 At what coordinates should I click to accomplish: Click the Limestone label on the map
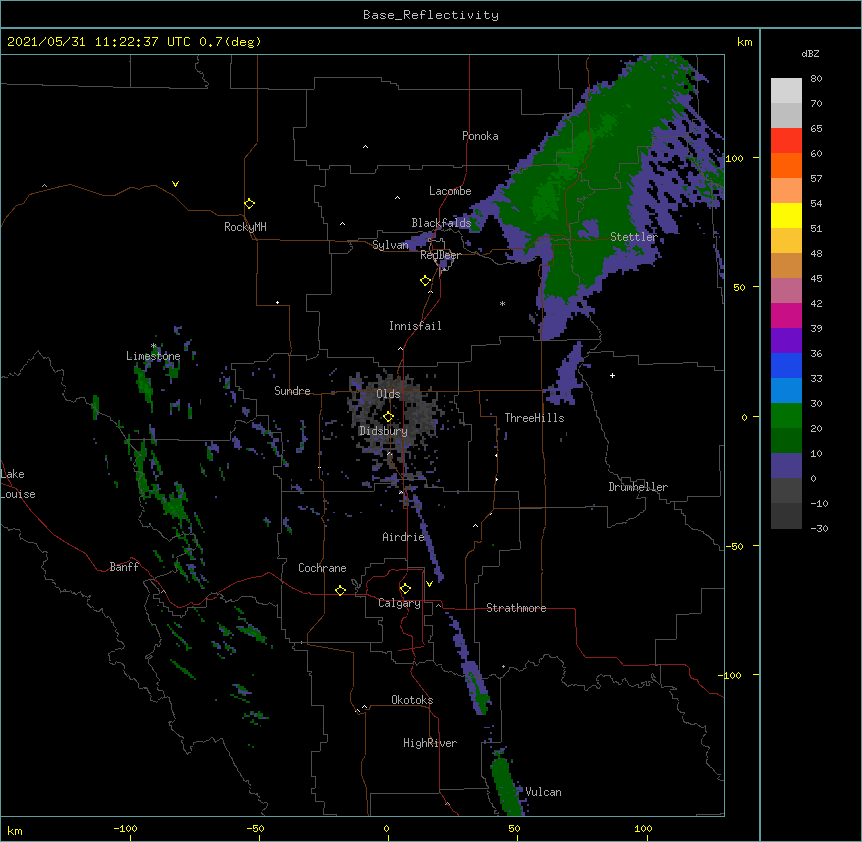(153, 356)
